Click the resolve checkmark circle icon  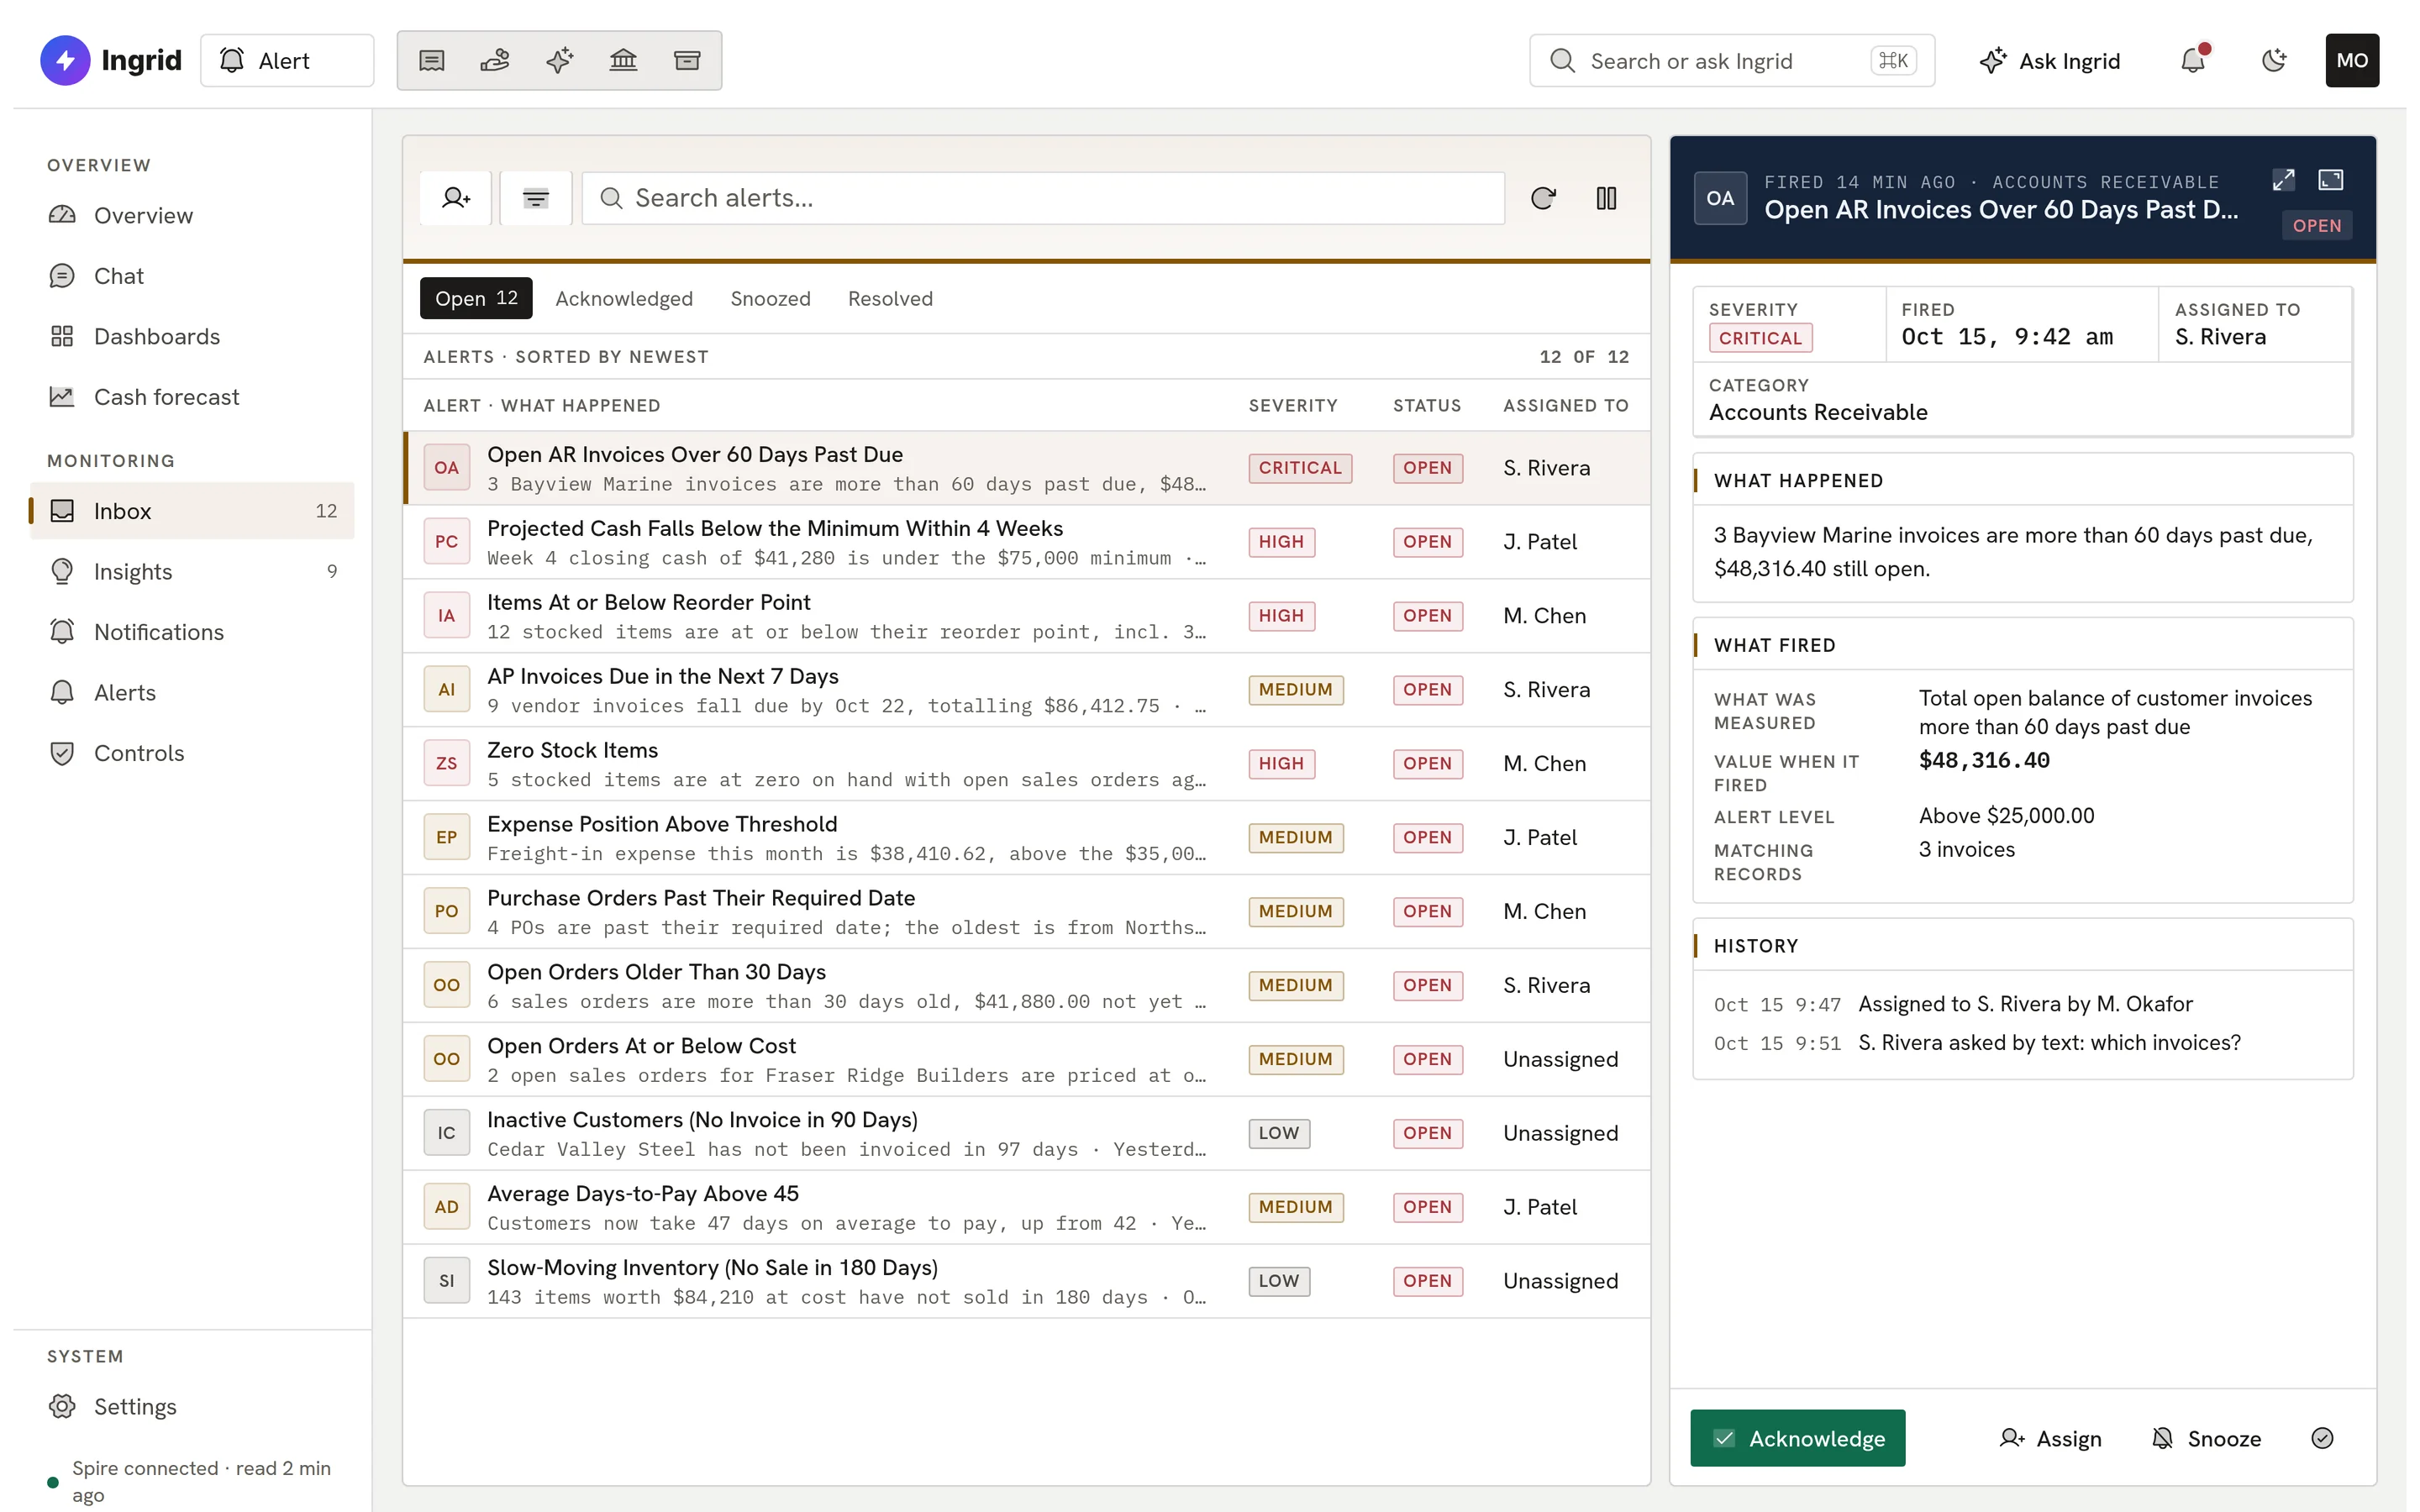click(x=2322, y=1438)
